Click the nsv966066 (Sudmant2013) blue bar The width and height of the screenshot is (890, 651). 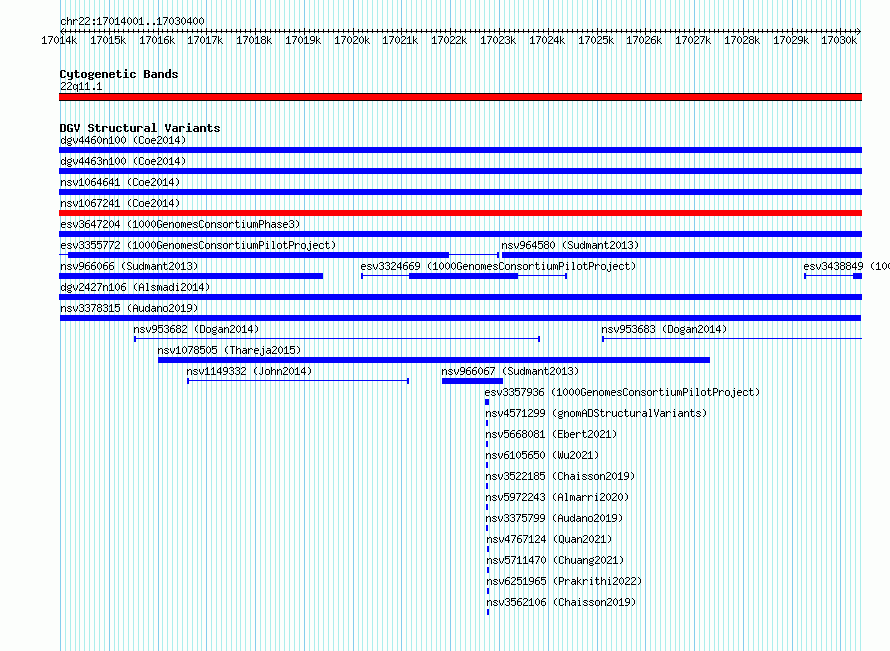(191, 276)
